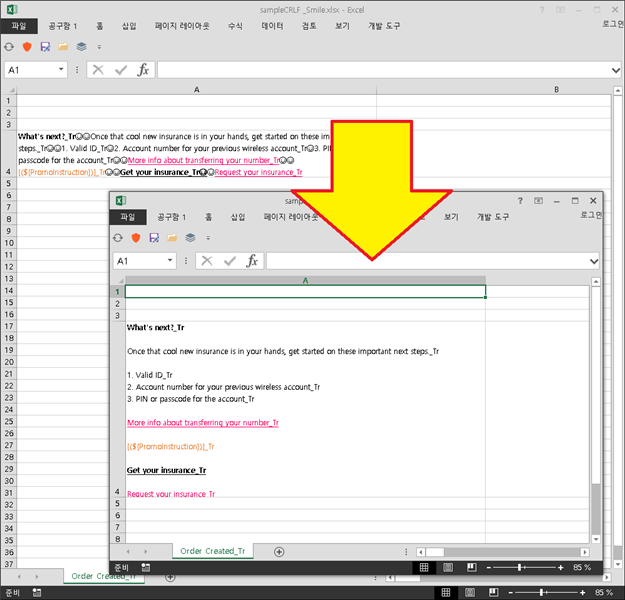The width and height of the screenshot is (625, 600).
Task: Open the 검토 tab in the back window
Action: pyautogui.click(x=309, y=26)
